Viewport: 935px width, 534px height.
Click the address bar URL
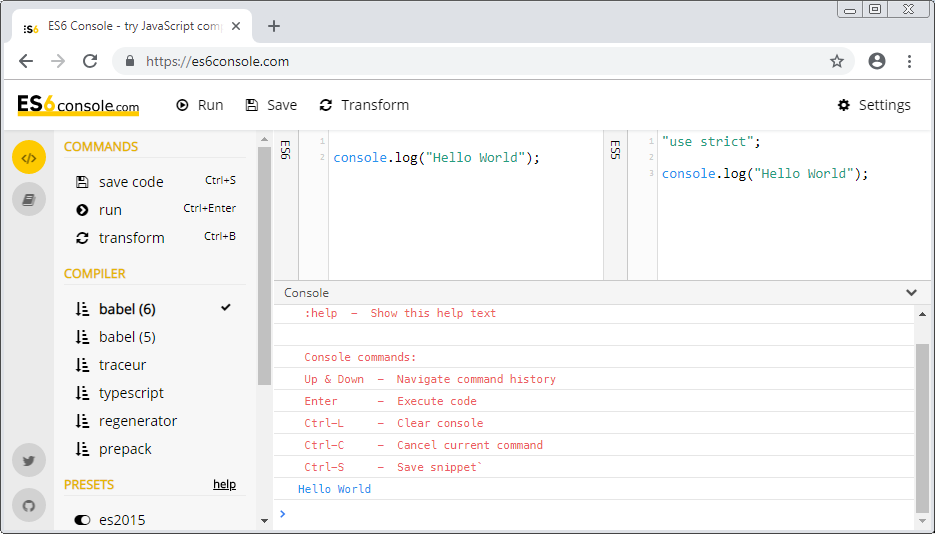coord(218,61)
